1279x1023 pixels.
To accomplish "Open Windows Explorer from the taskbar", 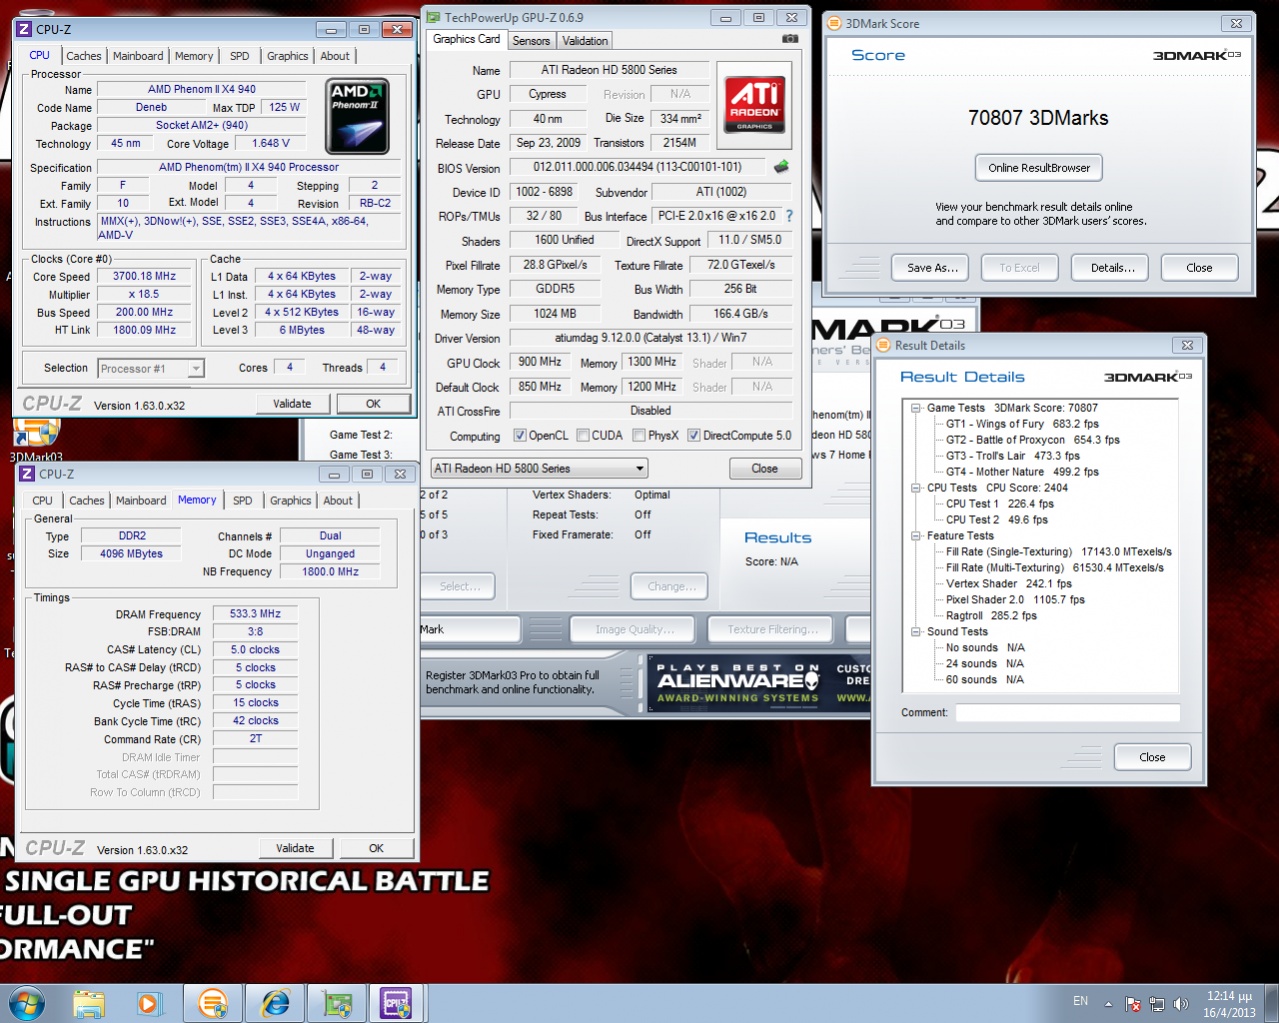I will [89, 1003].
